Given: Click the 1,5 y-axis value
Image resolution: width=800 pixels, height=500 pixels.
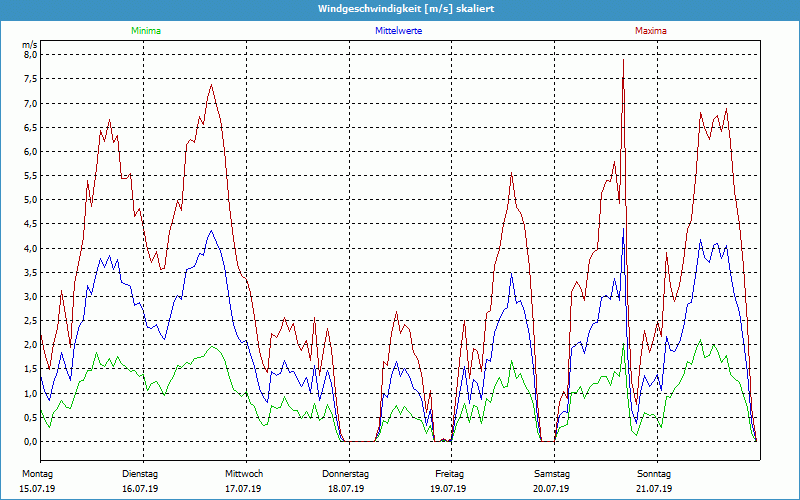Looking at the screenshot, I should [x=31, y=369].
